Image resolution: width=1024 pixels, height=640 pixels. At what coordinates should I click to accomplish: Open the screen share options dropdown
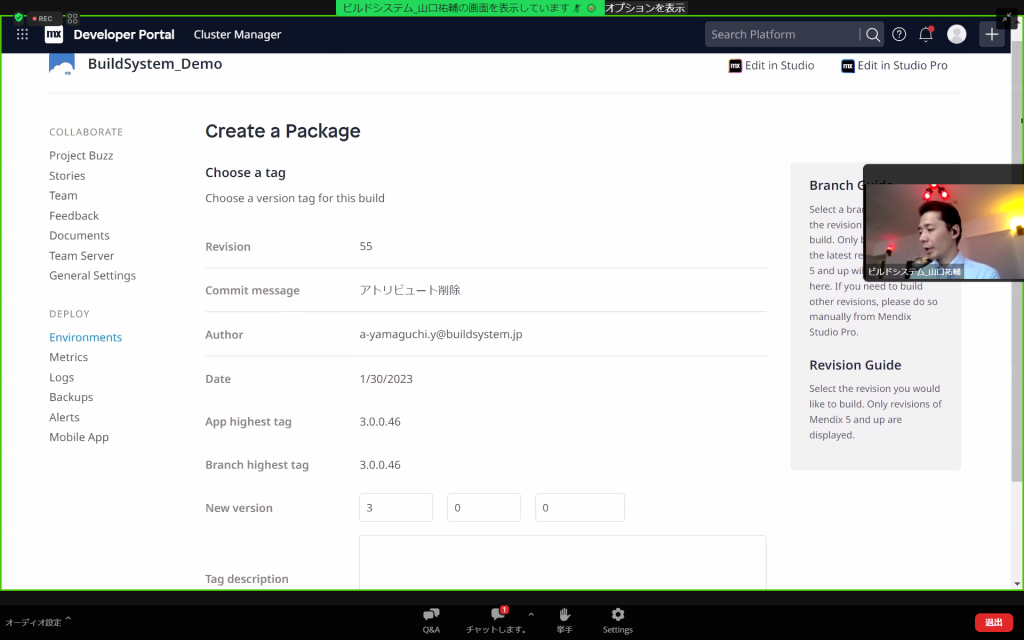click(x=645, y=7)
